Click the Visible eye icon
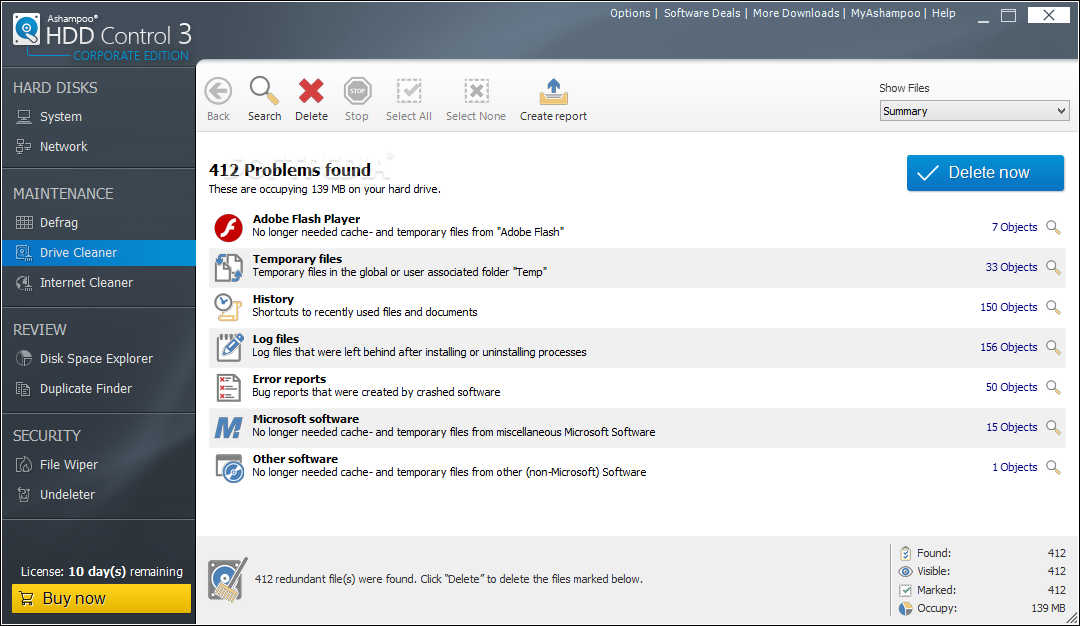This screenshot has width=1080, height=626. 905,571
